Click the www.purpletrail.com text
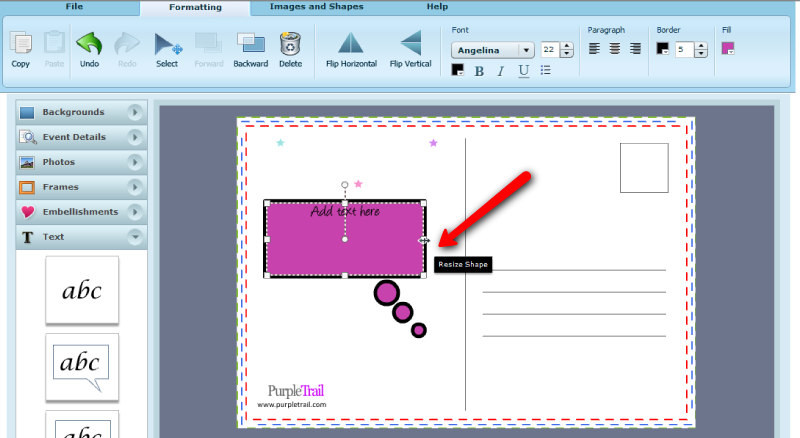This screenshot has width=800, height=438. tap(292, 405)
